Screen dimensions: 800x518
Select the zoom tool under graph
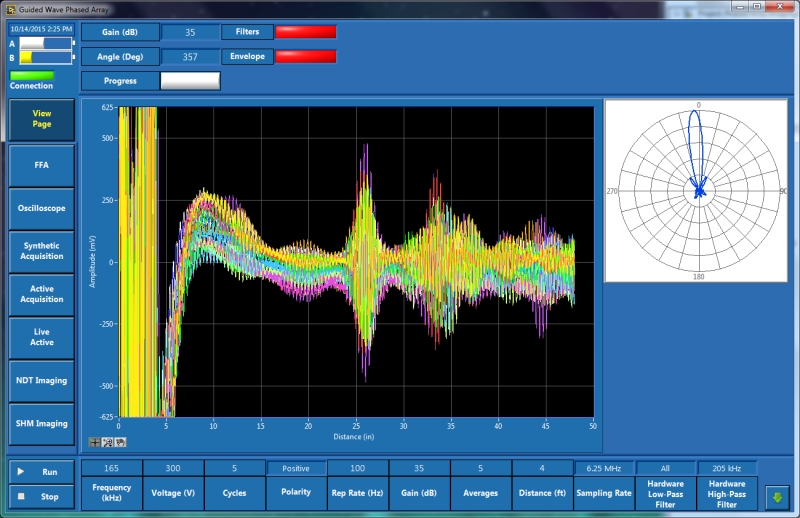point(107,441)
